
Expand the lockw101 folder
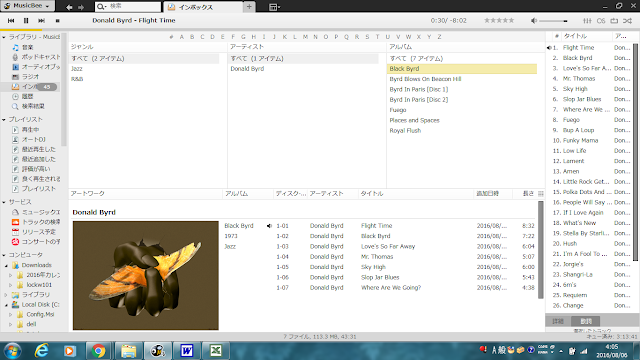pyautogui.click(x=11, y=285)
